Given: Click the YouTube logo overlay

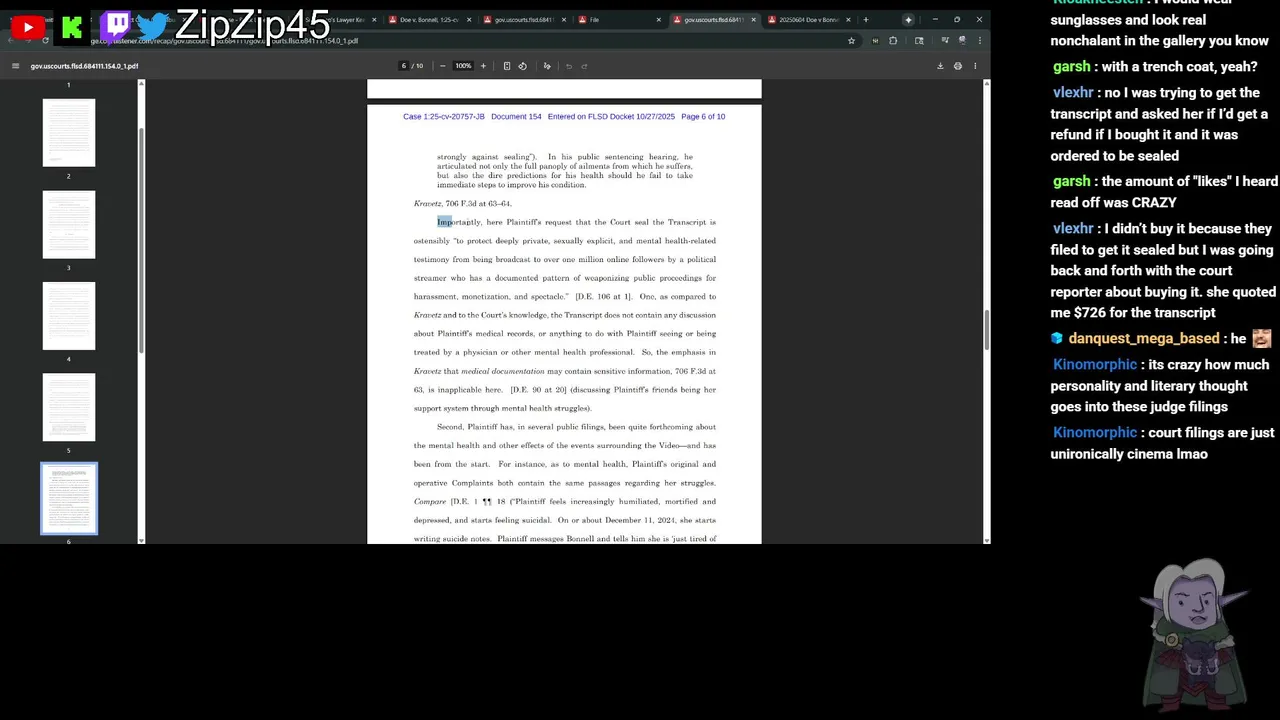Looking at the screenshot, I should (x=28, y=28).
